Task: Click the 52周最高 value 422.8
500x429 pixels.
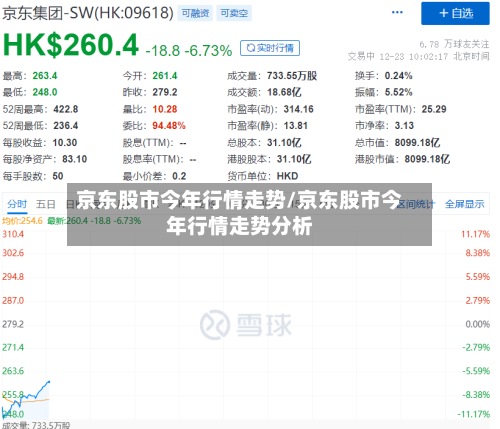Action: [x=66, y=109]
